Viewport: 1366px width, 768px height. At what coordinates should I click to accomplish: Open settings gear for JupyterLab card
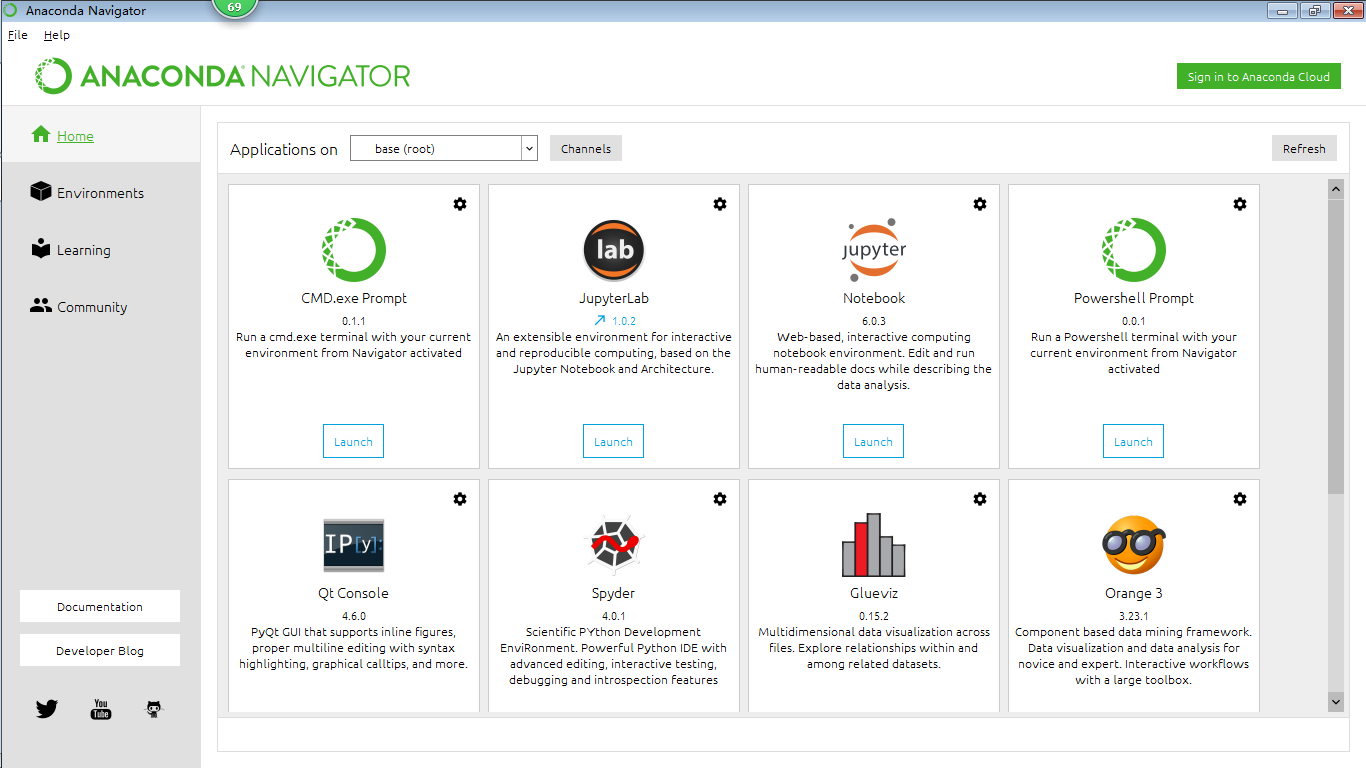tap(720, 204)
